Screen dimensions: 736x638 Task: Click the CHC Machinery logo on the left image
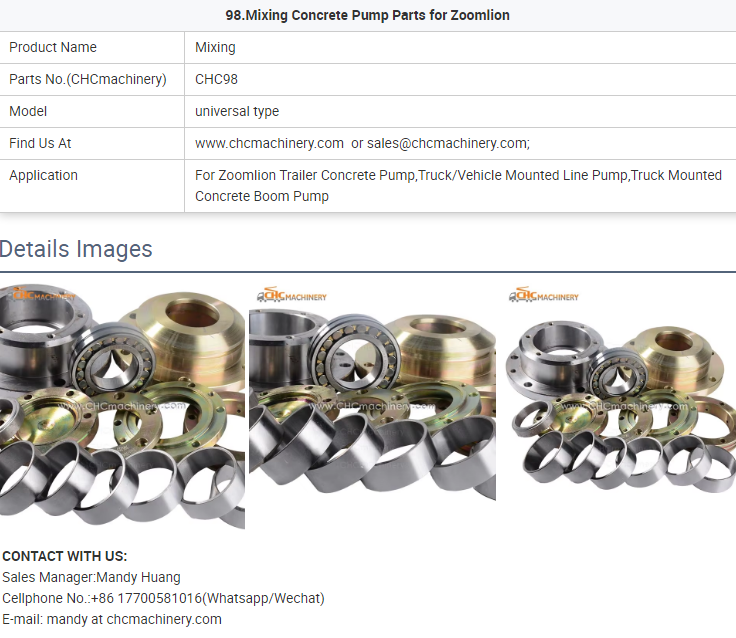pyautogui.click(x=43, y=295)
